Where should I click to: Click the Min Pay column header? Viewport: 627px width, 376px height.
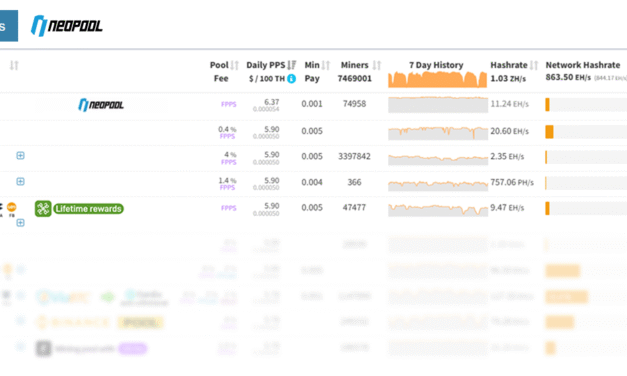pyautogui.click(x=312, y=72)
